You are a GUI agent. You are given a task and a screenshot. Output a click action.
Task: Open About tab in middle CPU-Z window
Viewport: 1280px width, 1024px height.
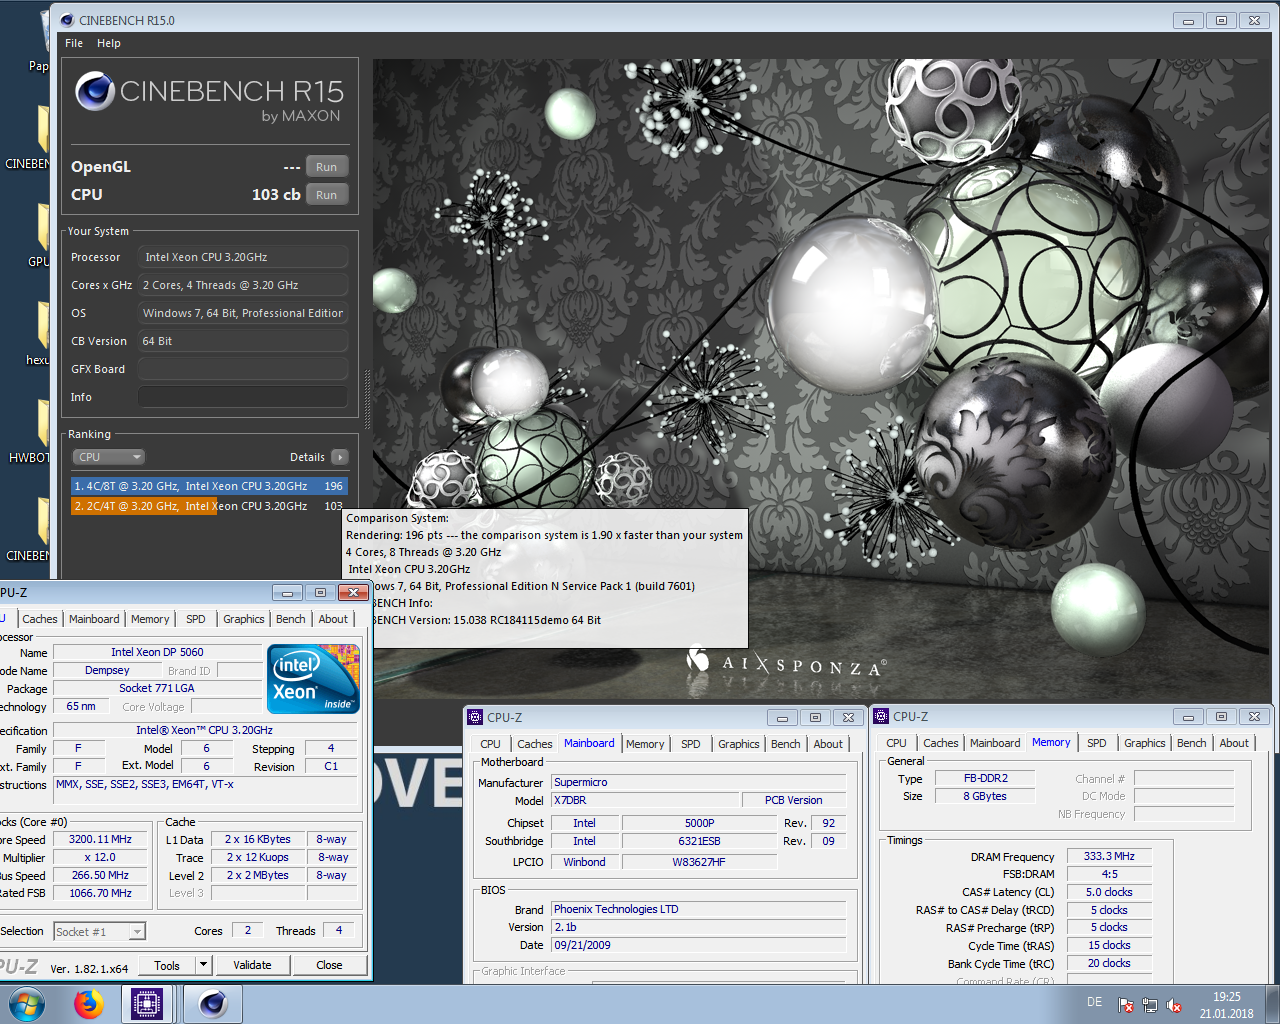(828, 744)
